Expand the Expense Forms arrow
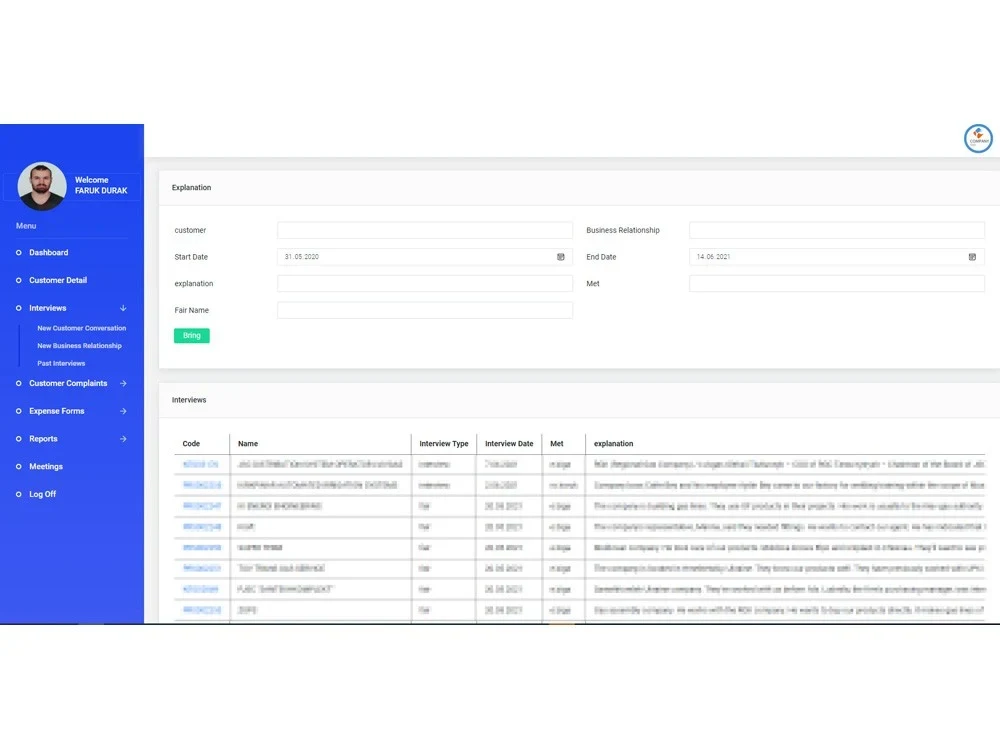This screenshot has height=750, width=1000. (123, 411)
